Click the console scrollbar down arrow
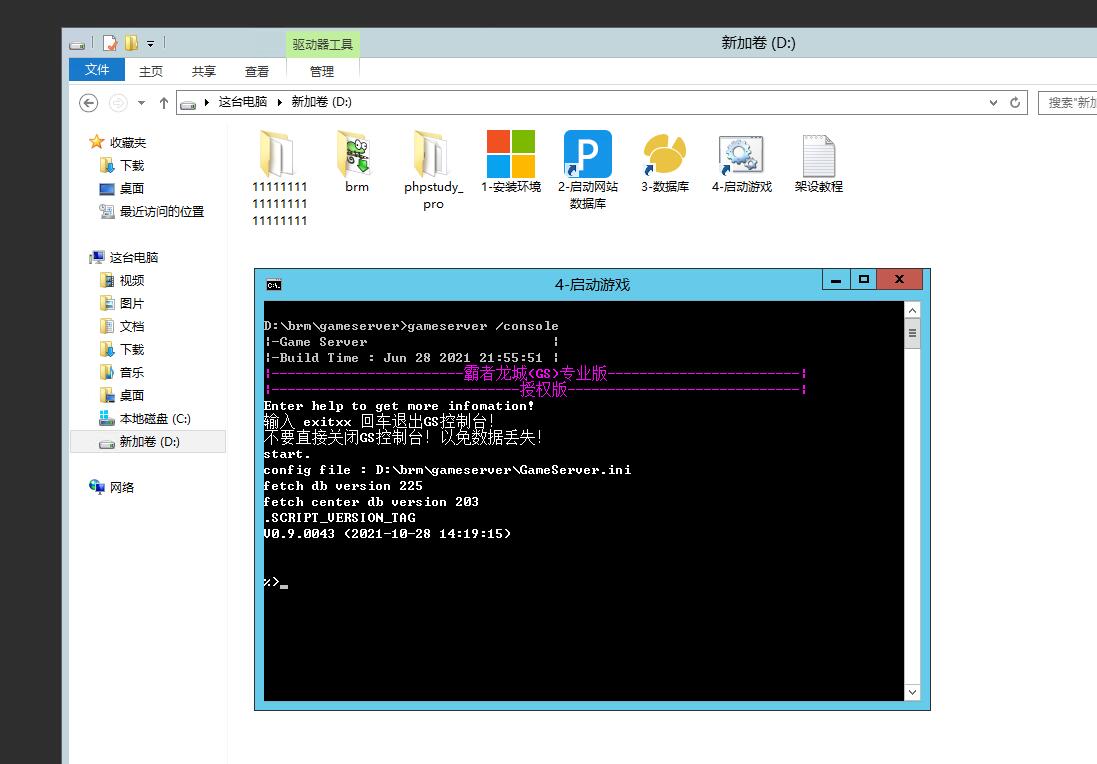The width and height of the screenshot is (1097, 764). pos(912,692)
